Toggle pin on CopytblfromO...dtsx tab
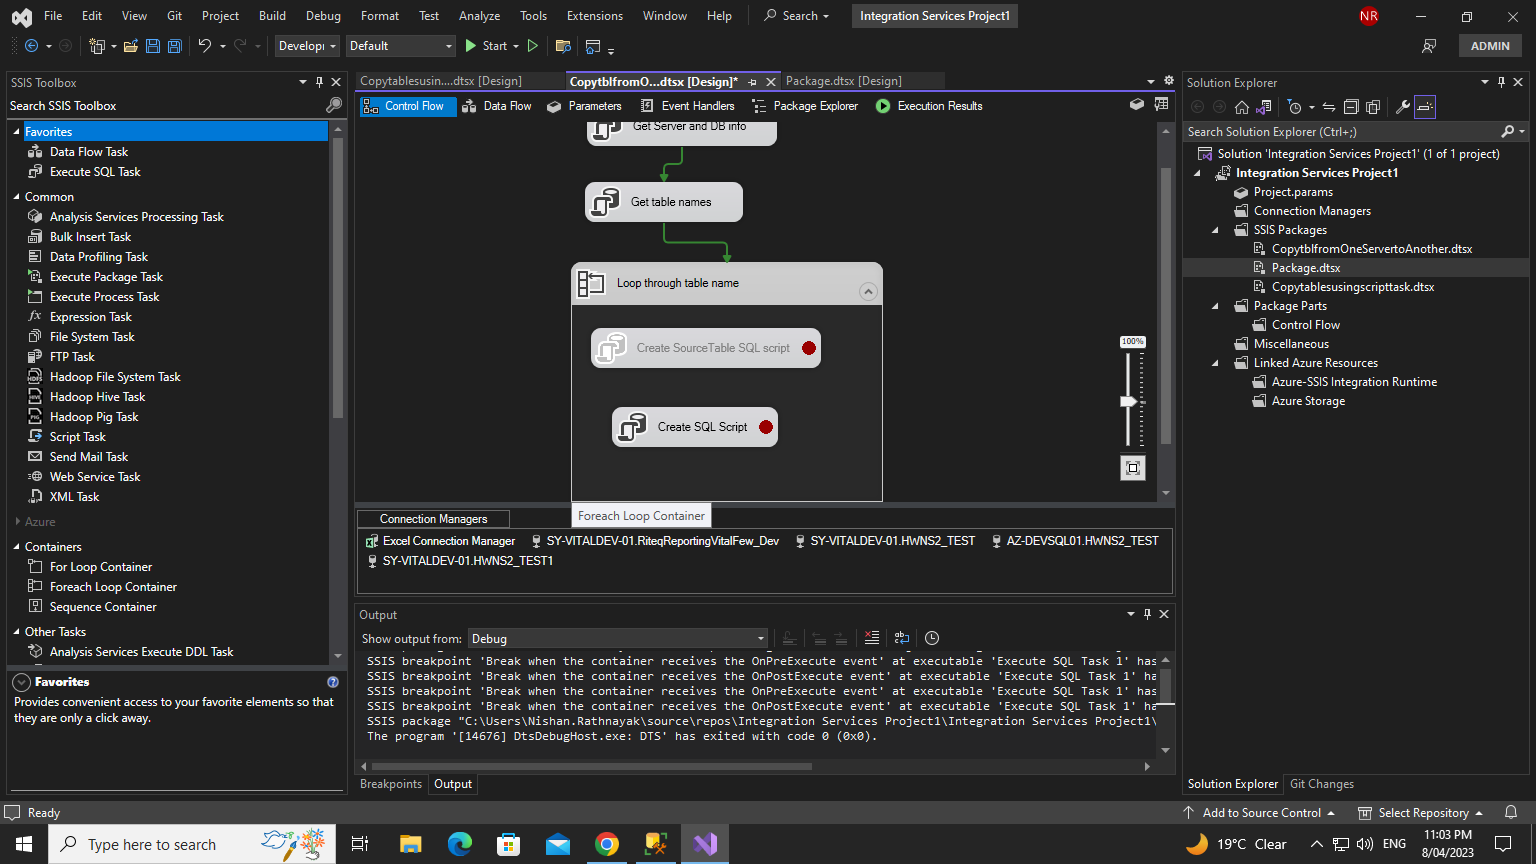 752,82
